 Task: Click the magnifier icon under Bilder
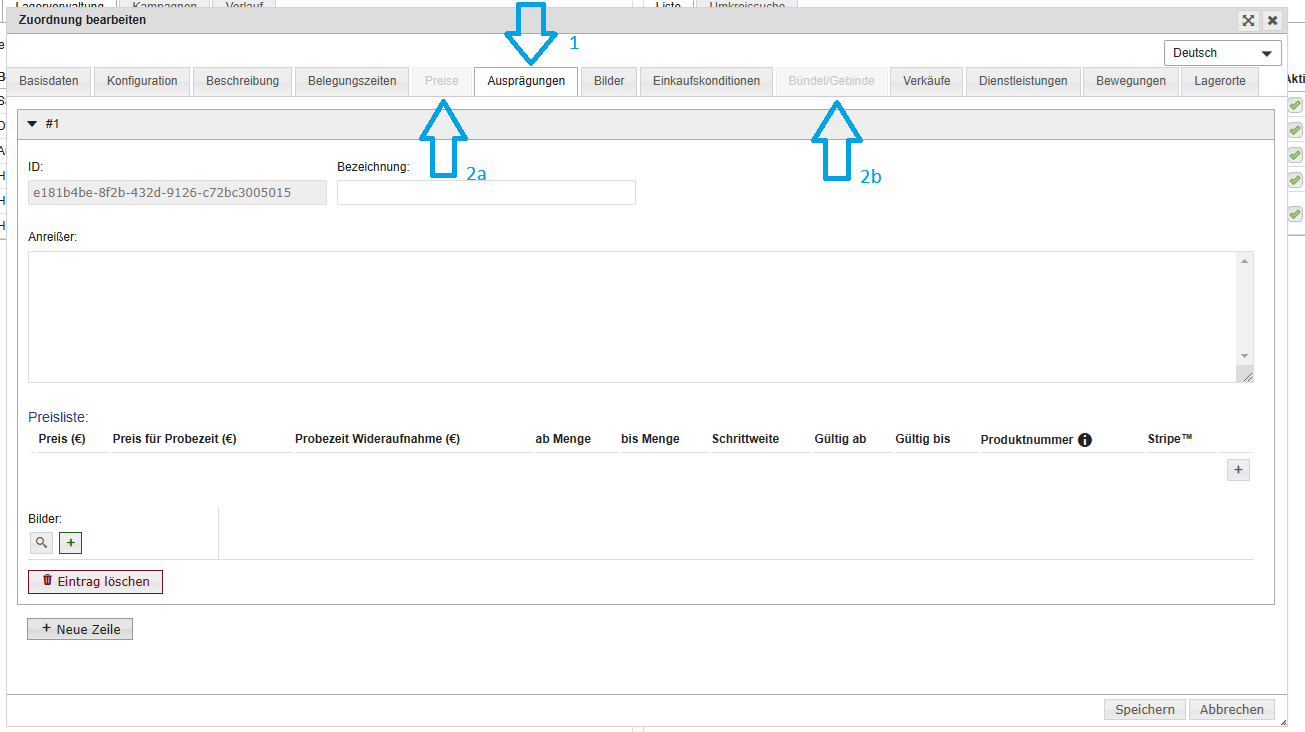pos(41,543)
